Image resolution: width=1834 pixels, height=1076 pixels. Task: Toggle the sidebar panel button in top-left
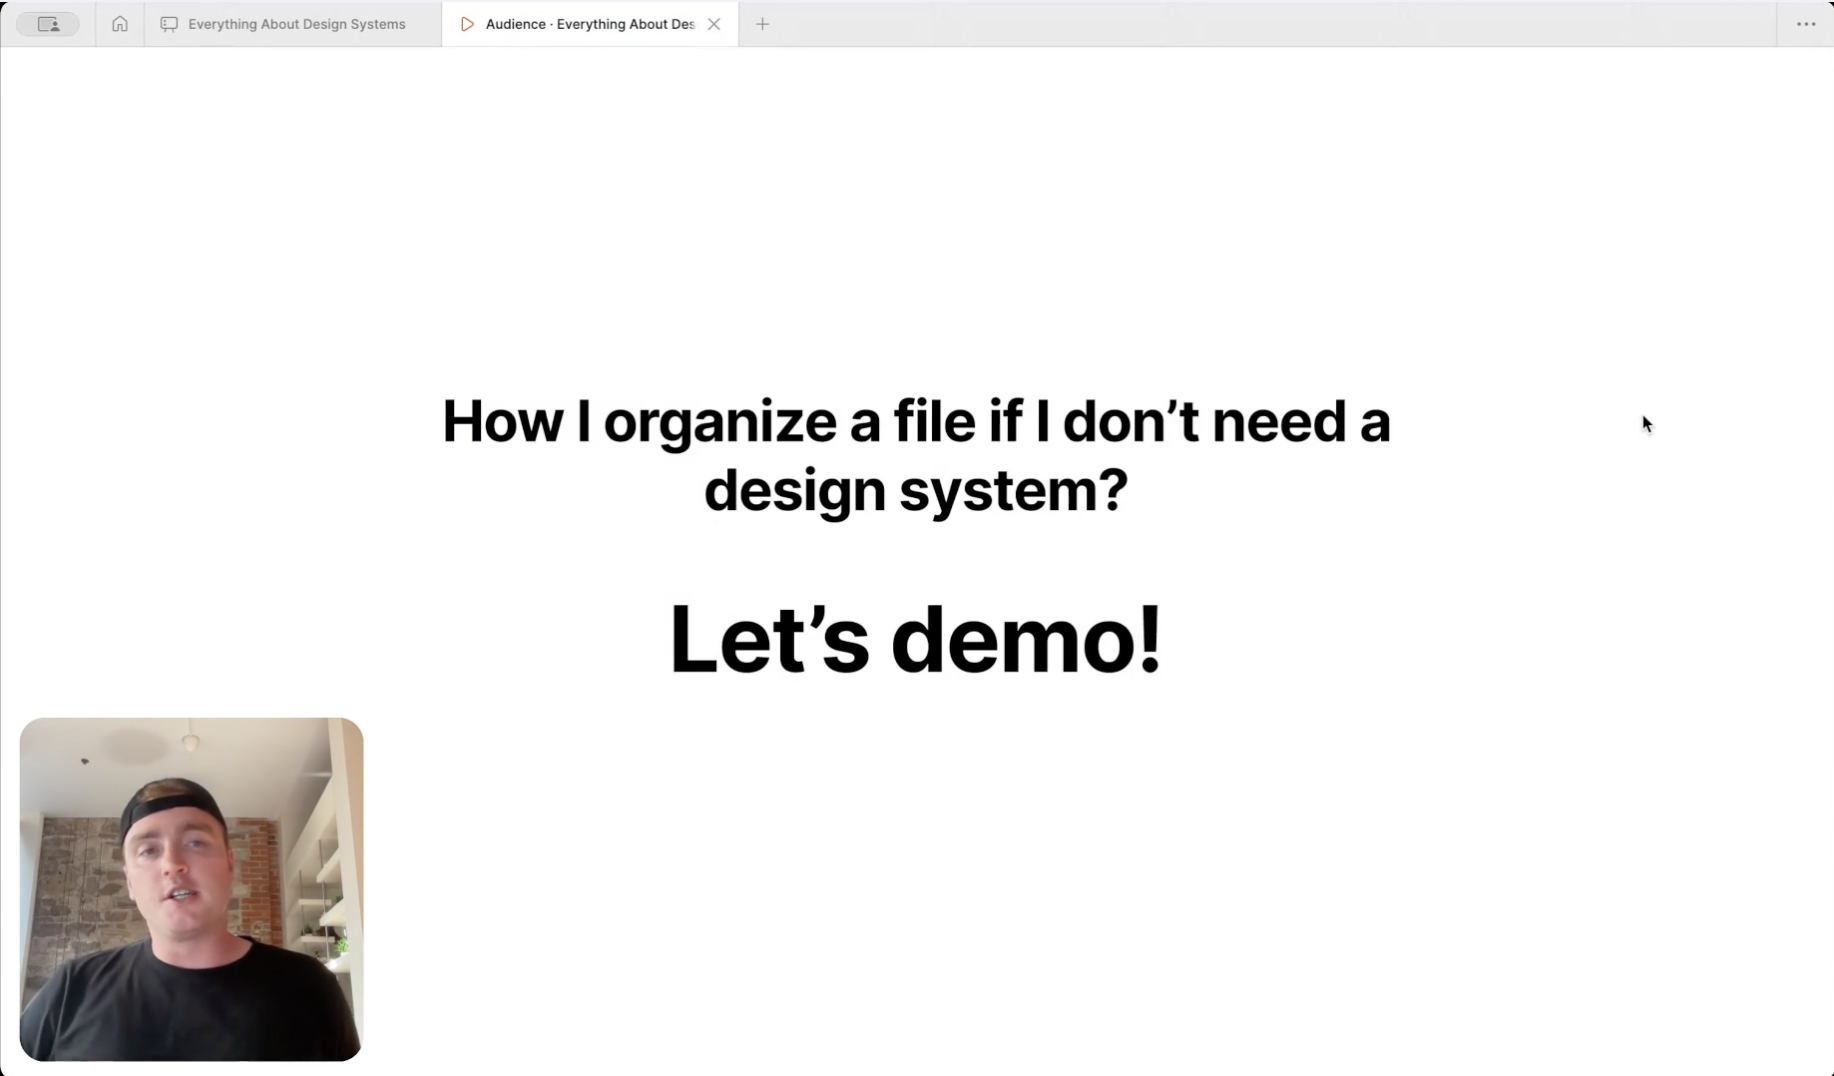click(48, 24)
